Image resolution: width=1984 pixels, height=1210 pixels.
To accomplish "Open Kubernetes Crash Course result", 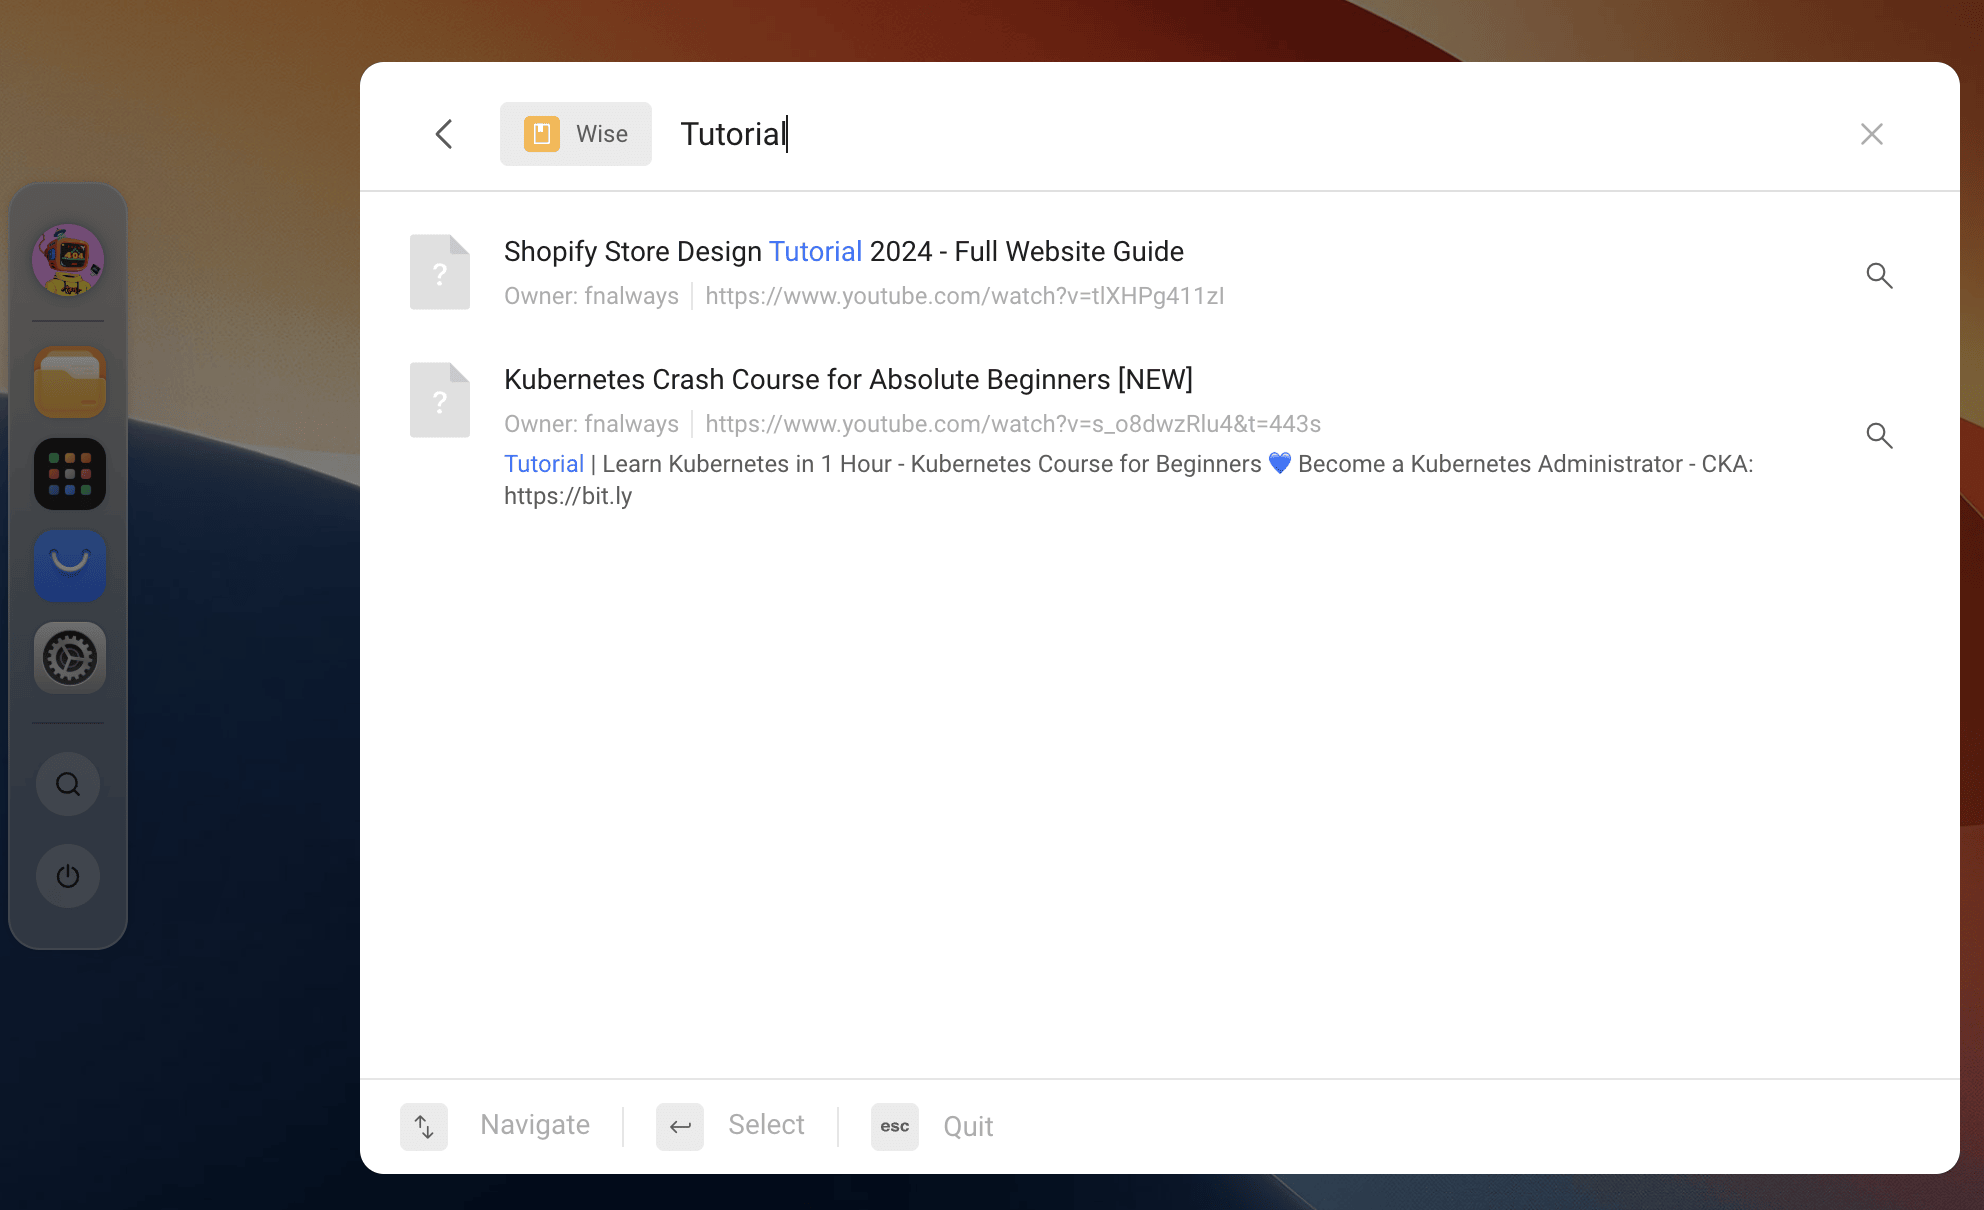I will [x=848, y=380].
